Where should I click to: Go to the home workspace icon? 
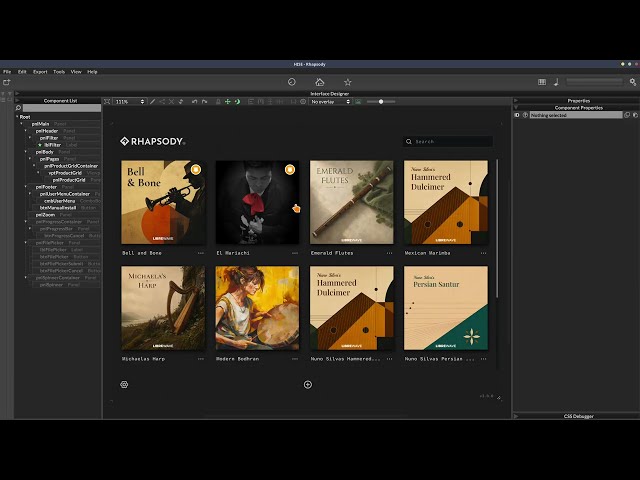point(320,82)
